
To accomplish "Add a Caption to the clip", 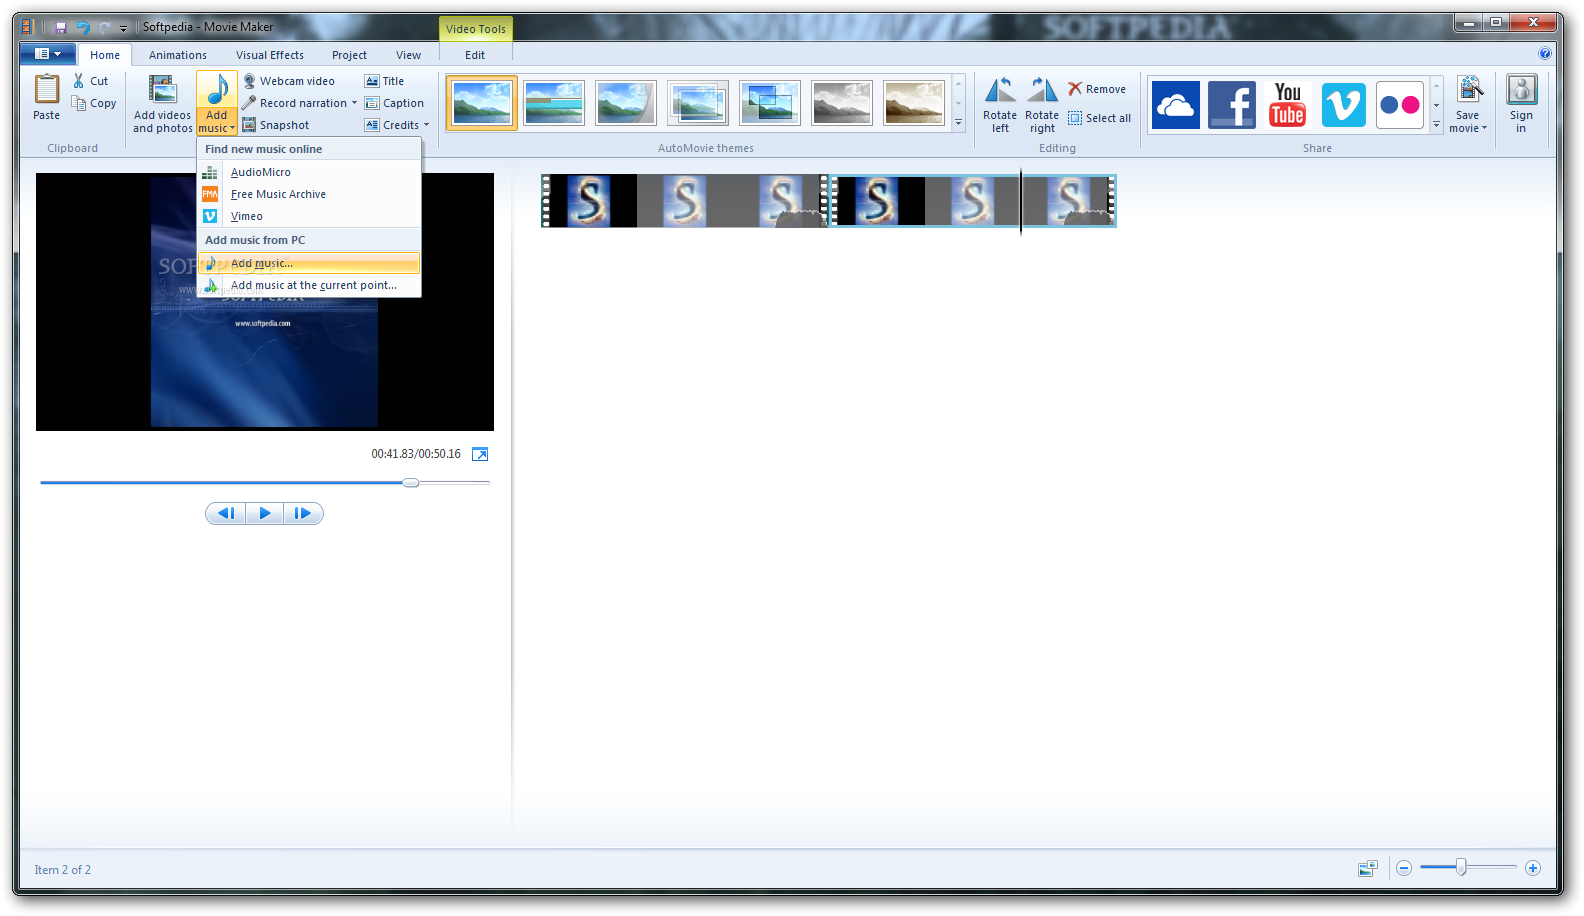I will tap(394, 103).
